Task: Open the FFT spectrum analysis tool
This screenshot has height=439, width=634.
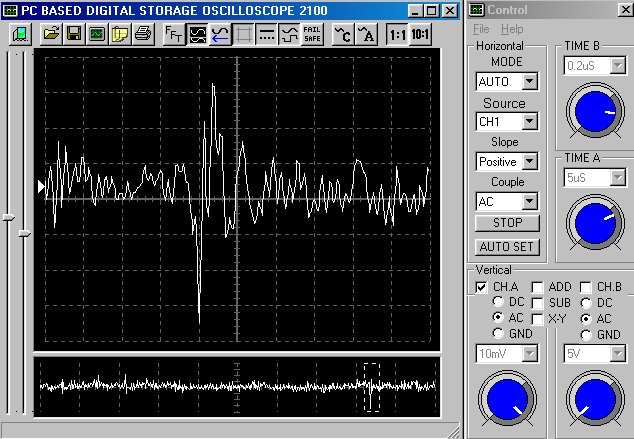Action: pos(173,33)
